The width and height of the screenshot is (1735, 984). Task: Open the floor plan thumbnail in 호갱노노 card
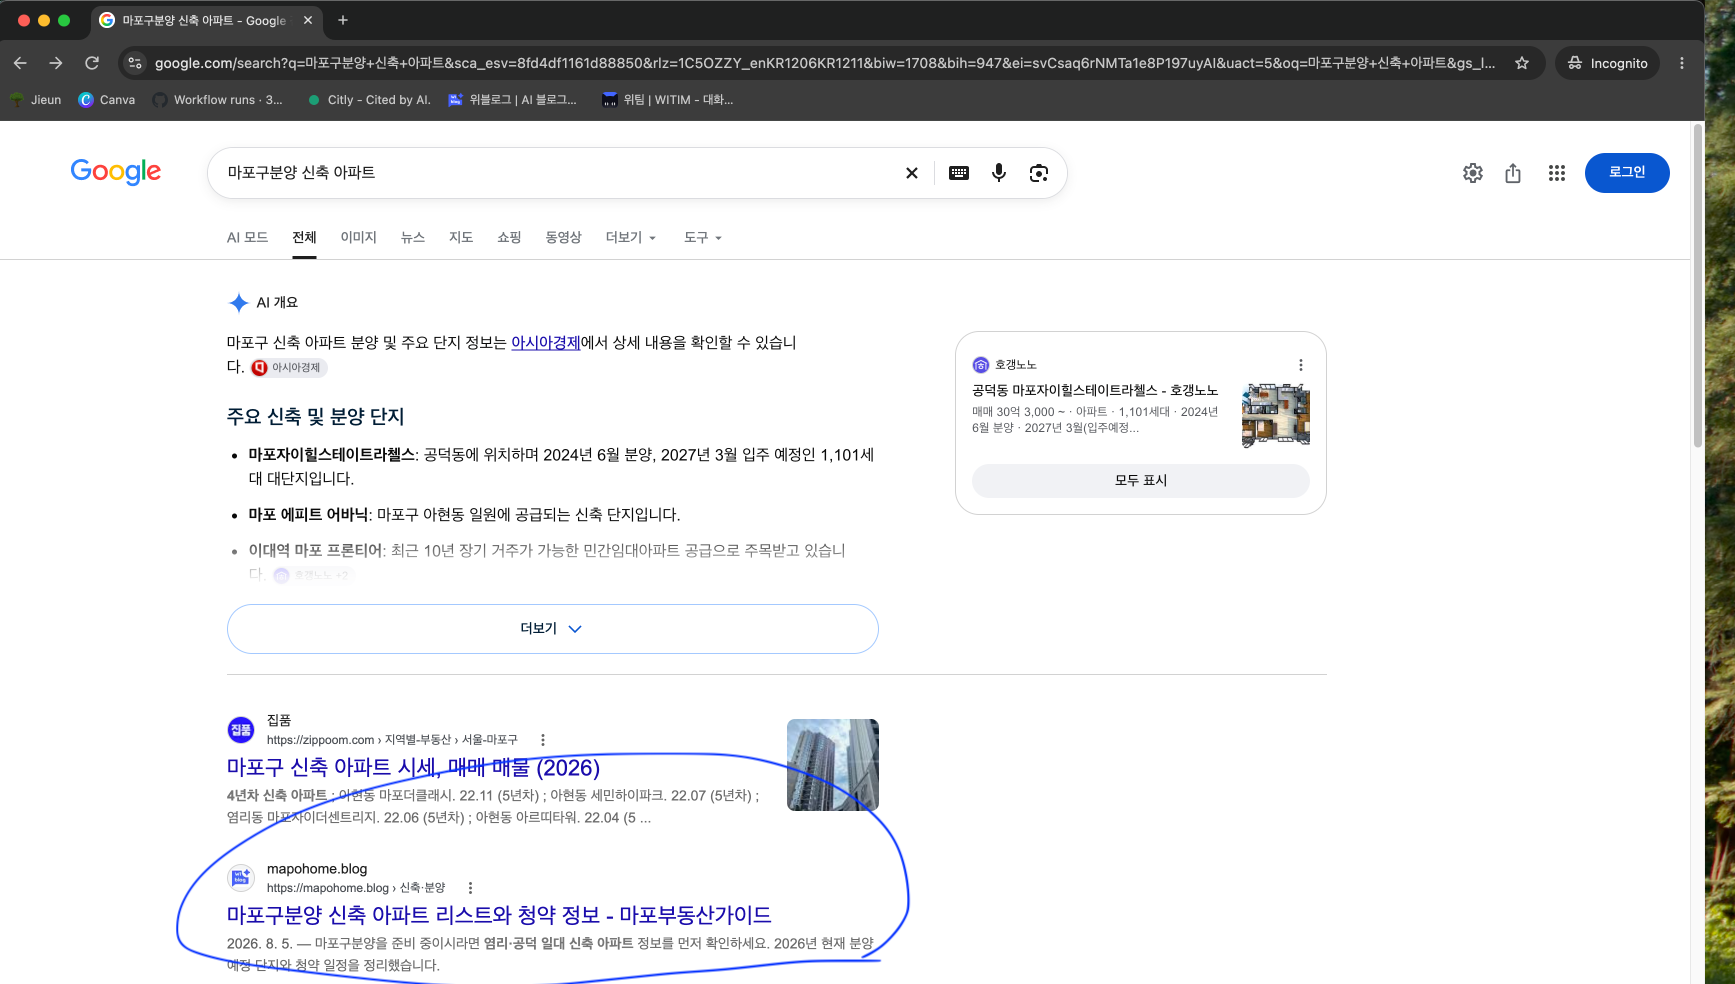tap(1276, 415)
